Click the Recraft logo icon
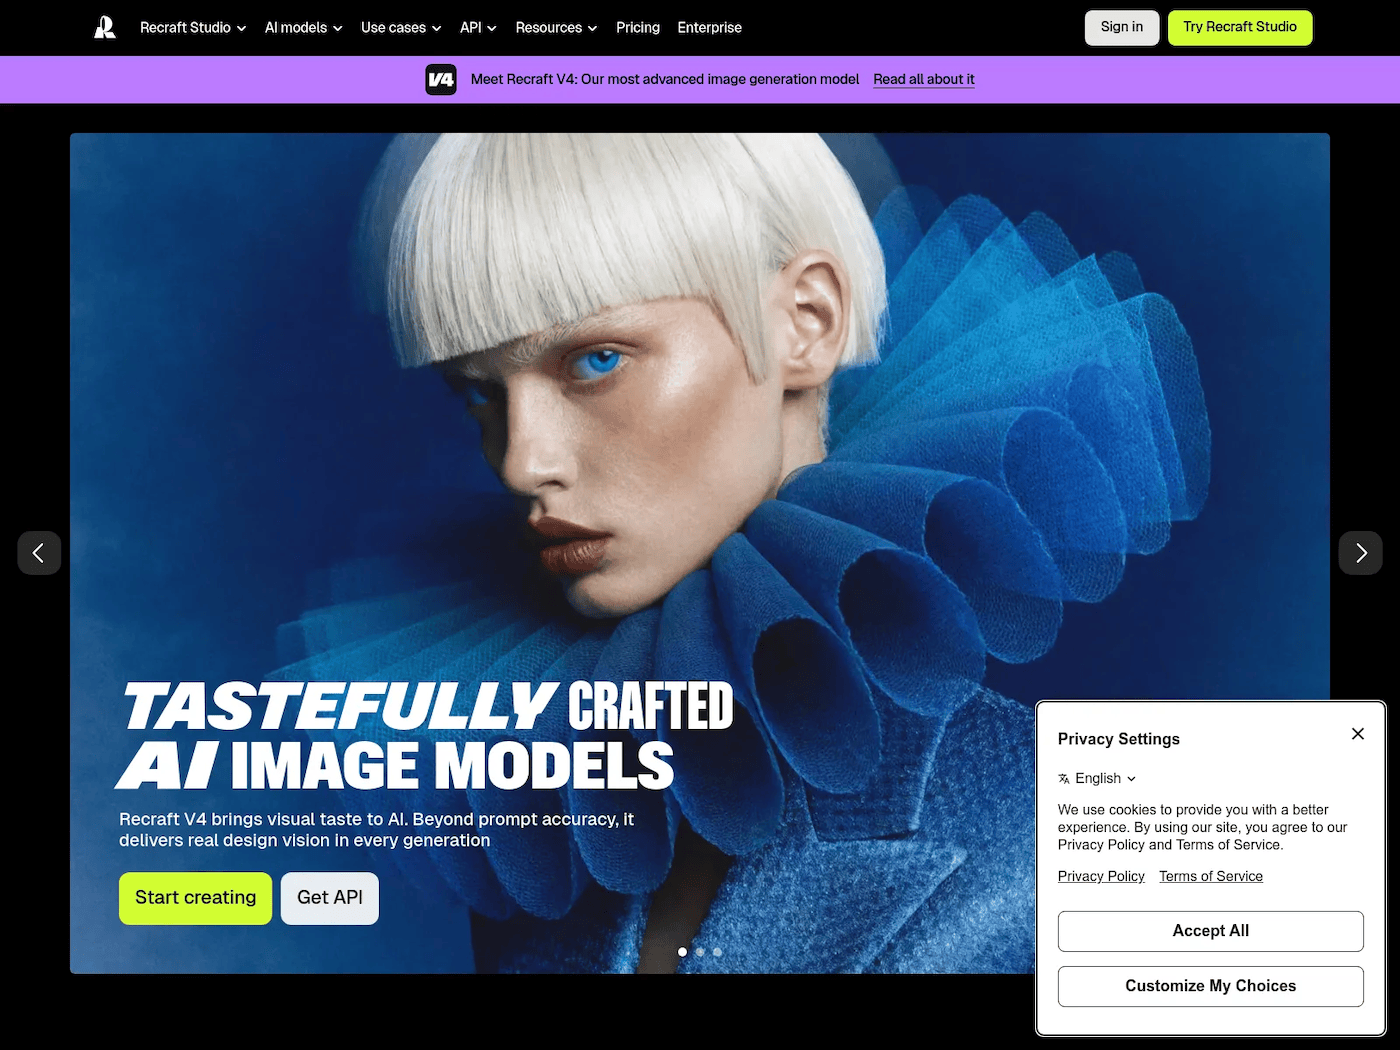Viewport: 1400px width, 1050px height. (x=105, y=28)
